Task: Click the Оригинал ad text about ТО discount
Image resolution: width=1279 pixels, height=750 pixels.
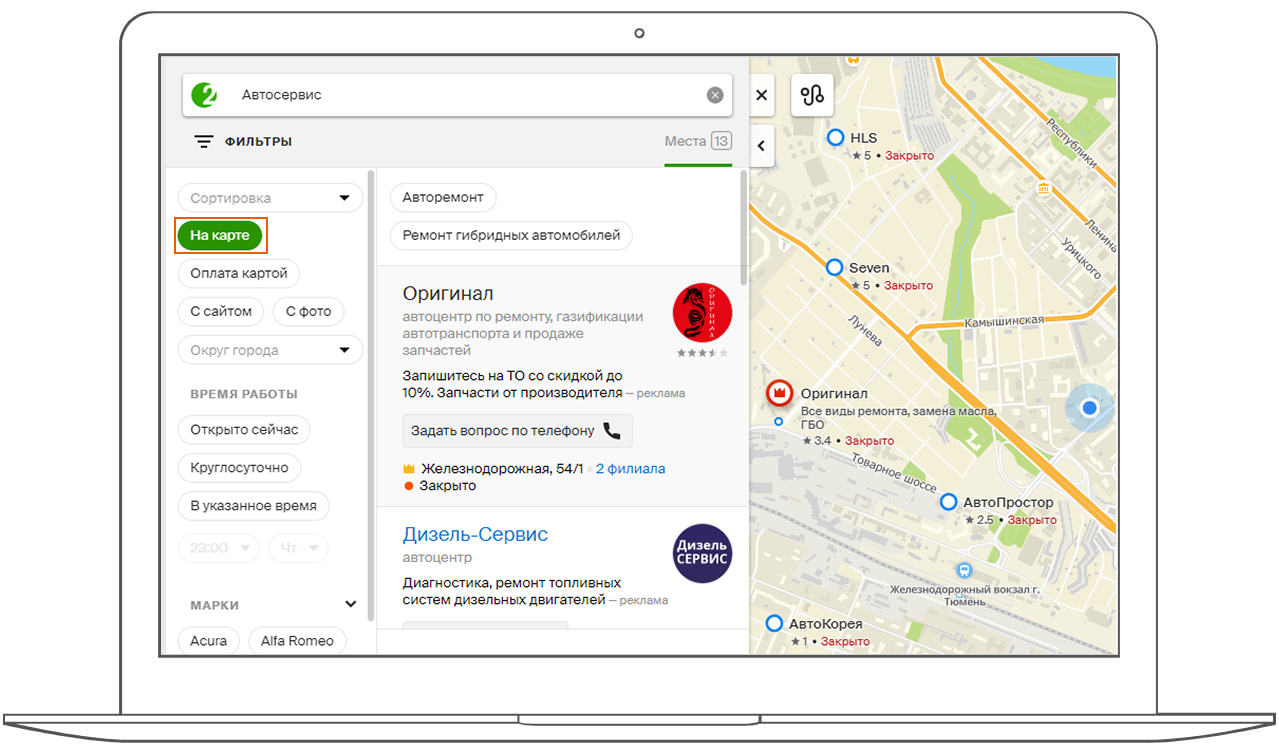Action: [513, 384]
